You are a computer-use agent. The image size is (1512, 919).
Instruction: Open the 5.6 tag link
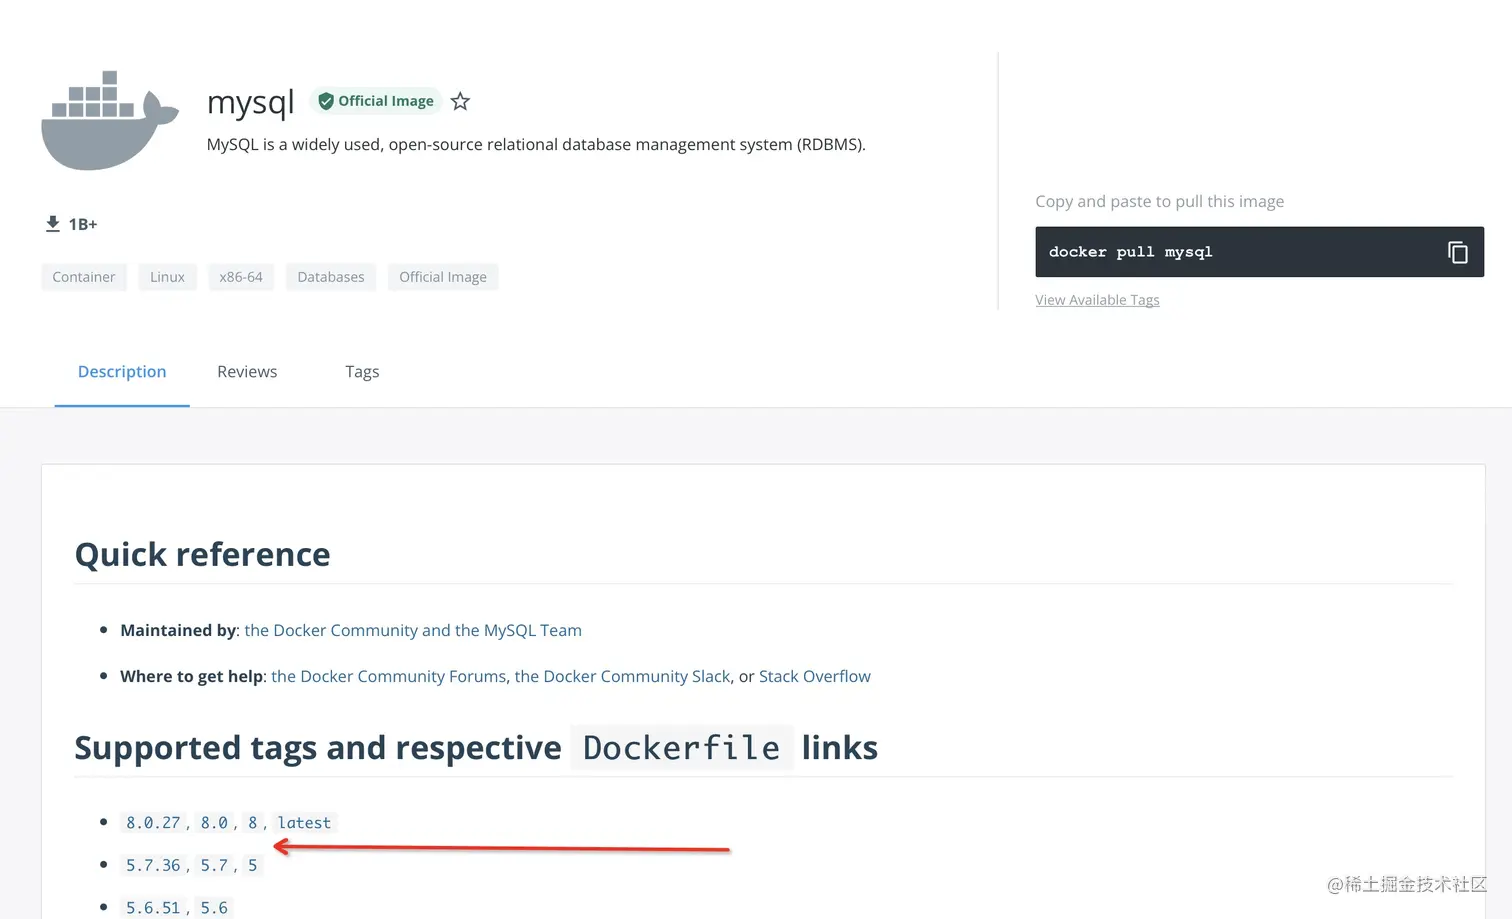coord(214,908)
